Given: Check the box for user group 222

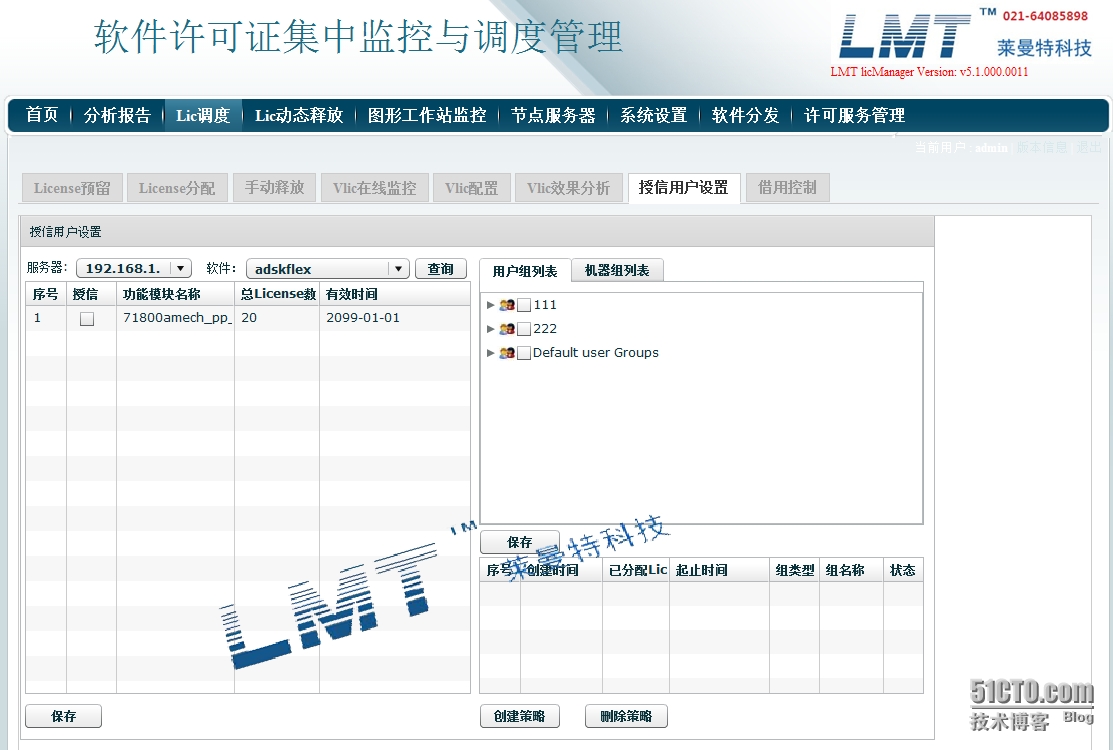Looking at the screenshot, I should 524,329.
